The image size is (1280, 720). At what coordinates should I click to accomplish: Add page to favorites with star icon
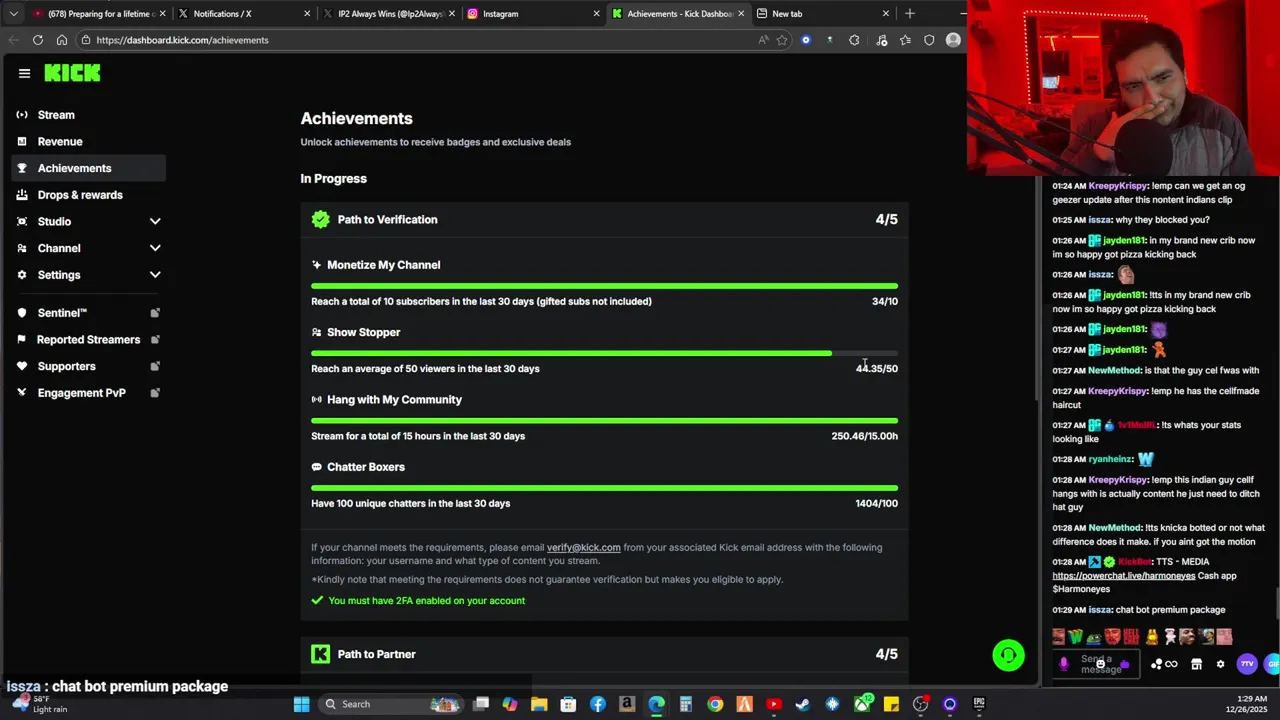pyautogui.click(x=782, y=40)
